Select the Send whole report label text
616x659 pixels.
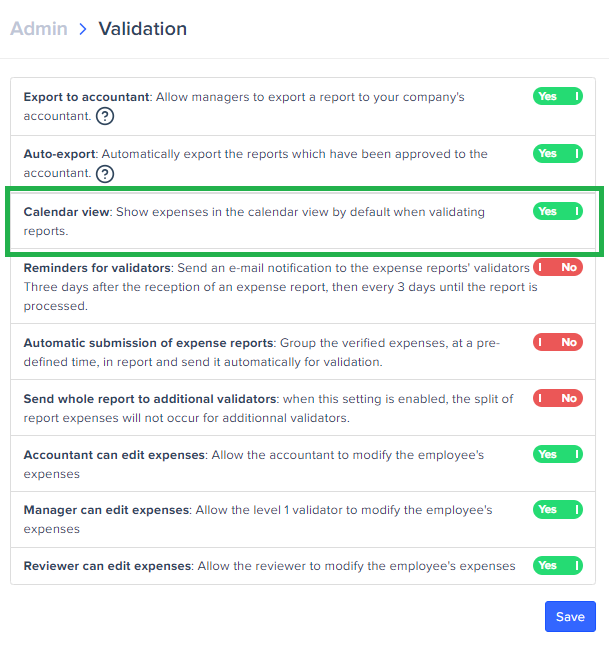pyautogui.click(x=151, y=399)
